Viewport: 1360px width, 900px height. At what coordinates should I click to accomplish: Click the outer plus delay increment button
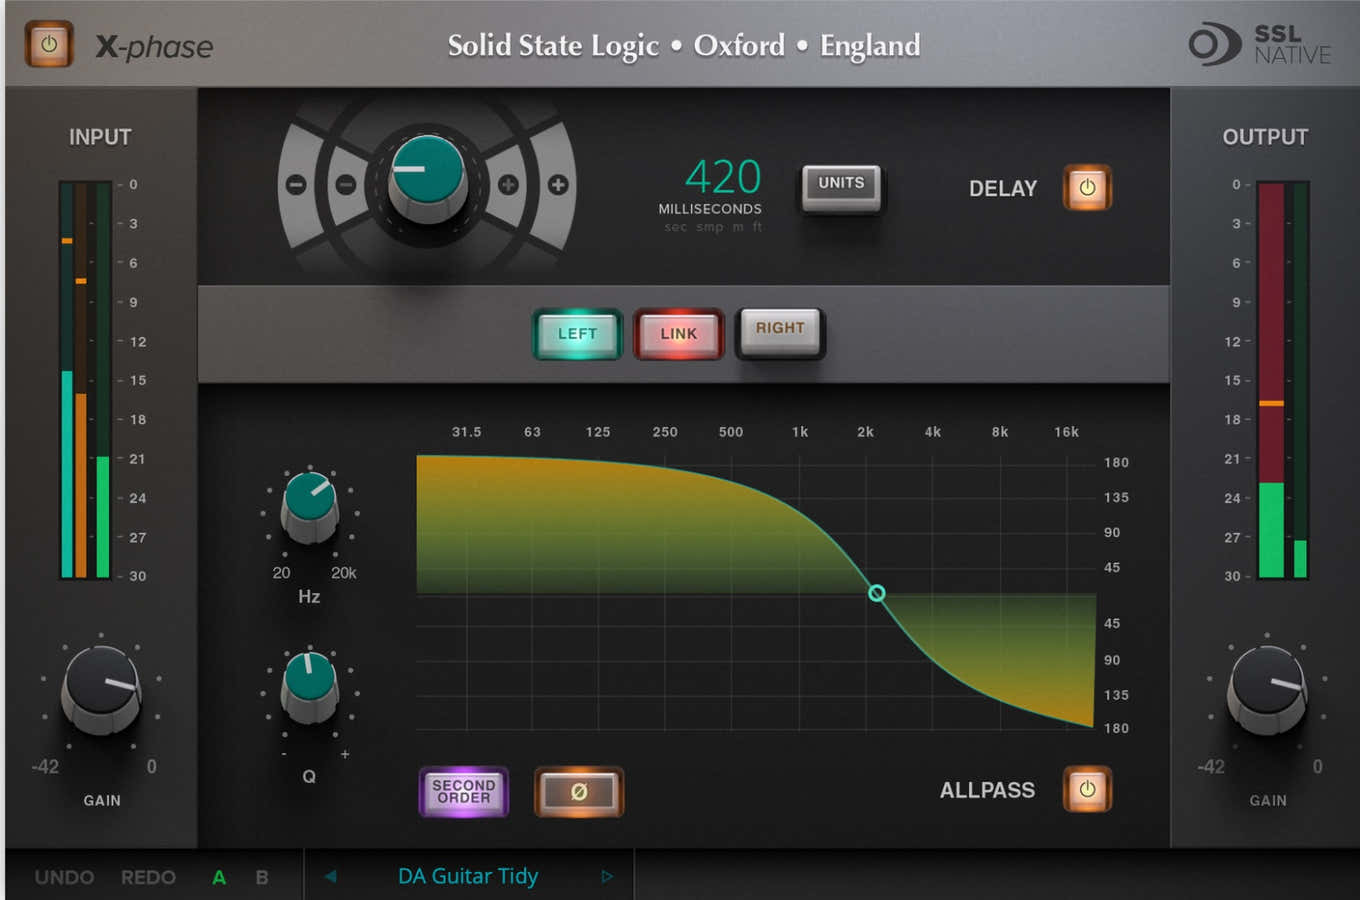coord(558,185)
